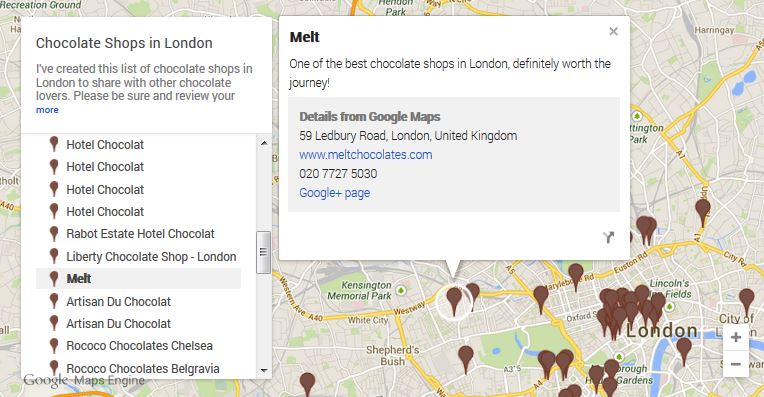Open www.meltchocolates.com link
The height and width of the screenshot is (397, 764).
(x=365, y=155)
